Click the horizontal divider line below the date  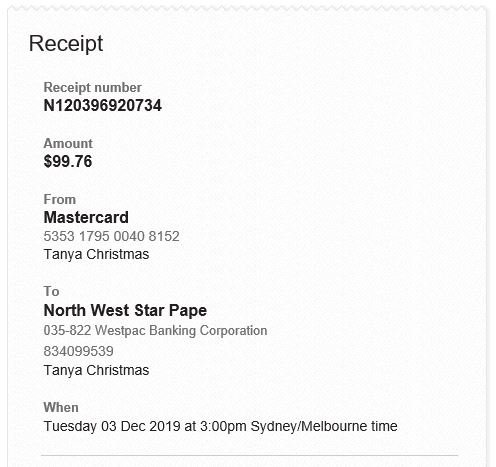tap(249, 455)
